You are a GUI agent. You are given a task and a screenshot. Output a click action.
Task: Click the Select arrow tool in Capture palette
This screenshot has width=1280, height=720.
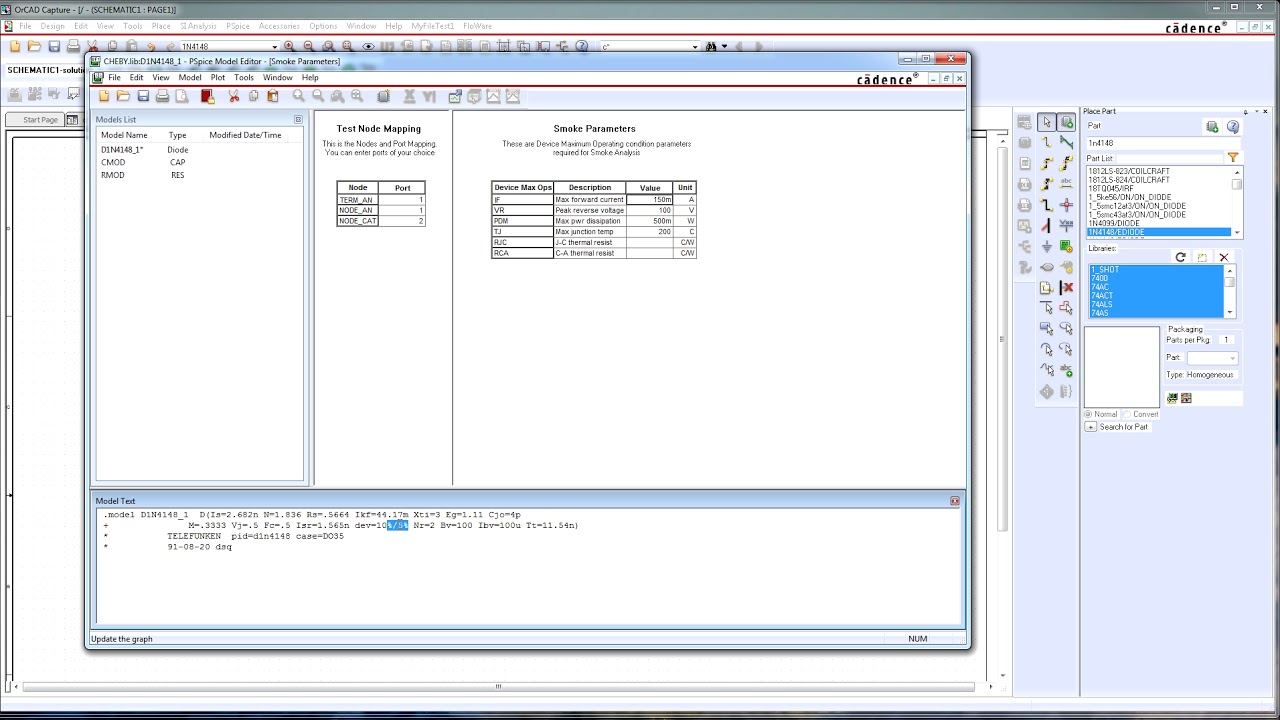coord(1046,122)
